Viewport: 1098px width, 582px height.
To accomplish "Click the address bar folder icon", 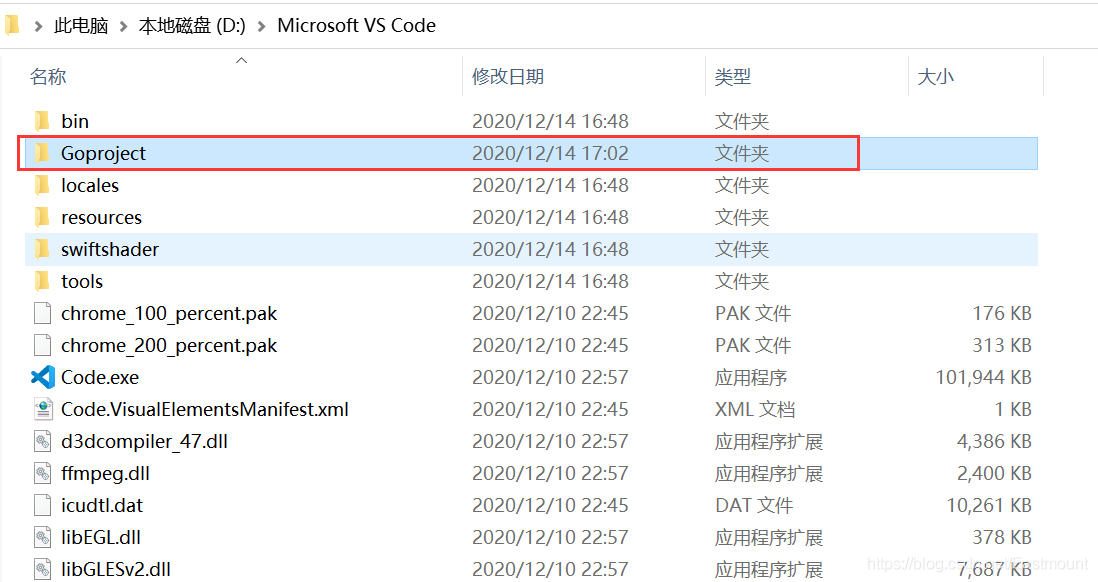I will [12, 26].
